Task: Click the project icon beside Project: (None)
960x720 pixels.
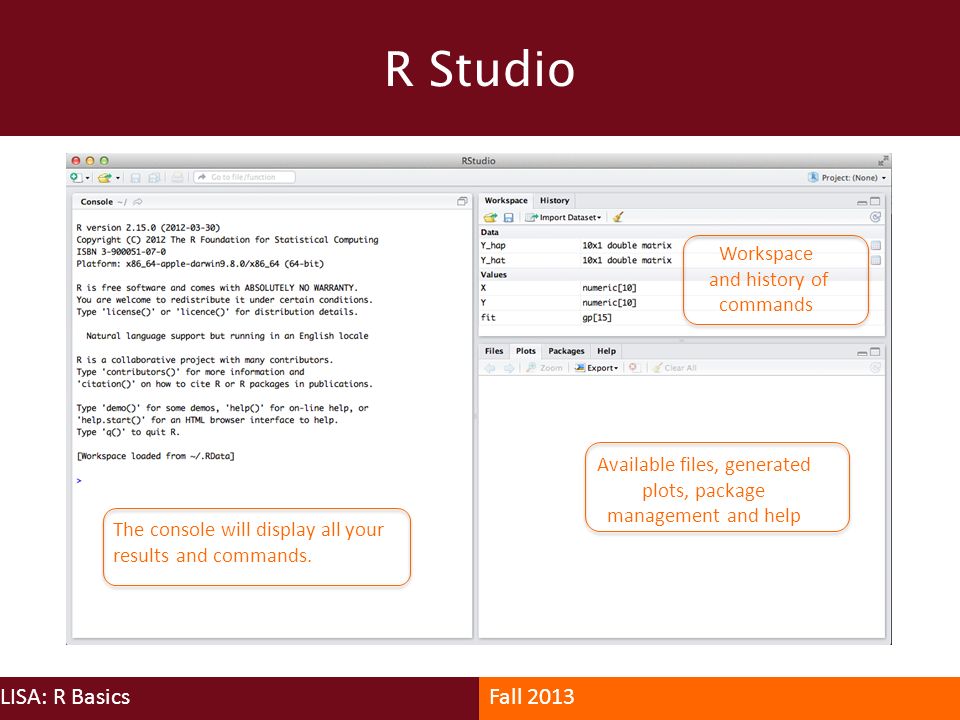Action: [813, 178]
